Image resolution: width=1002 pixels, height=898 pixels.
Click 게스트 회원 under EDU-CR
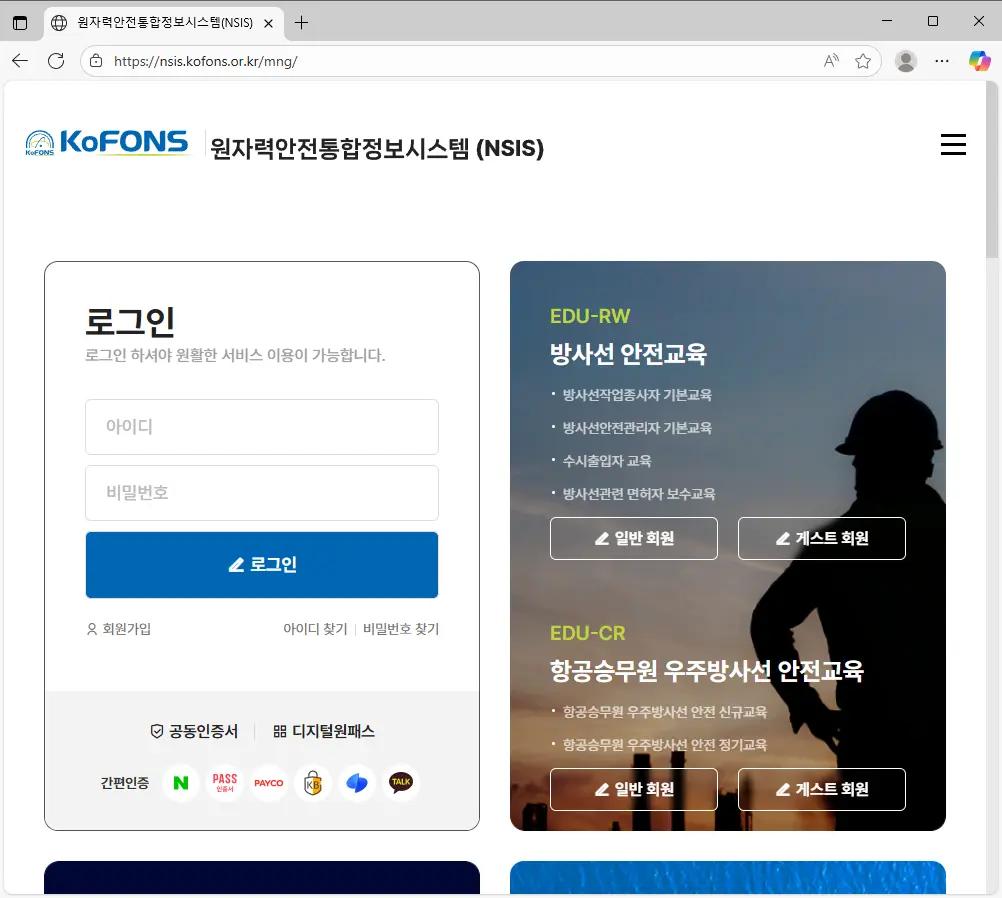pyautogui.click(x=822, y=789)
